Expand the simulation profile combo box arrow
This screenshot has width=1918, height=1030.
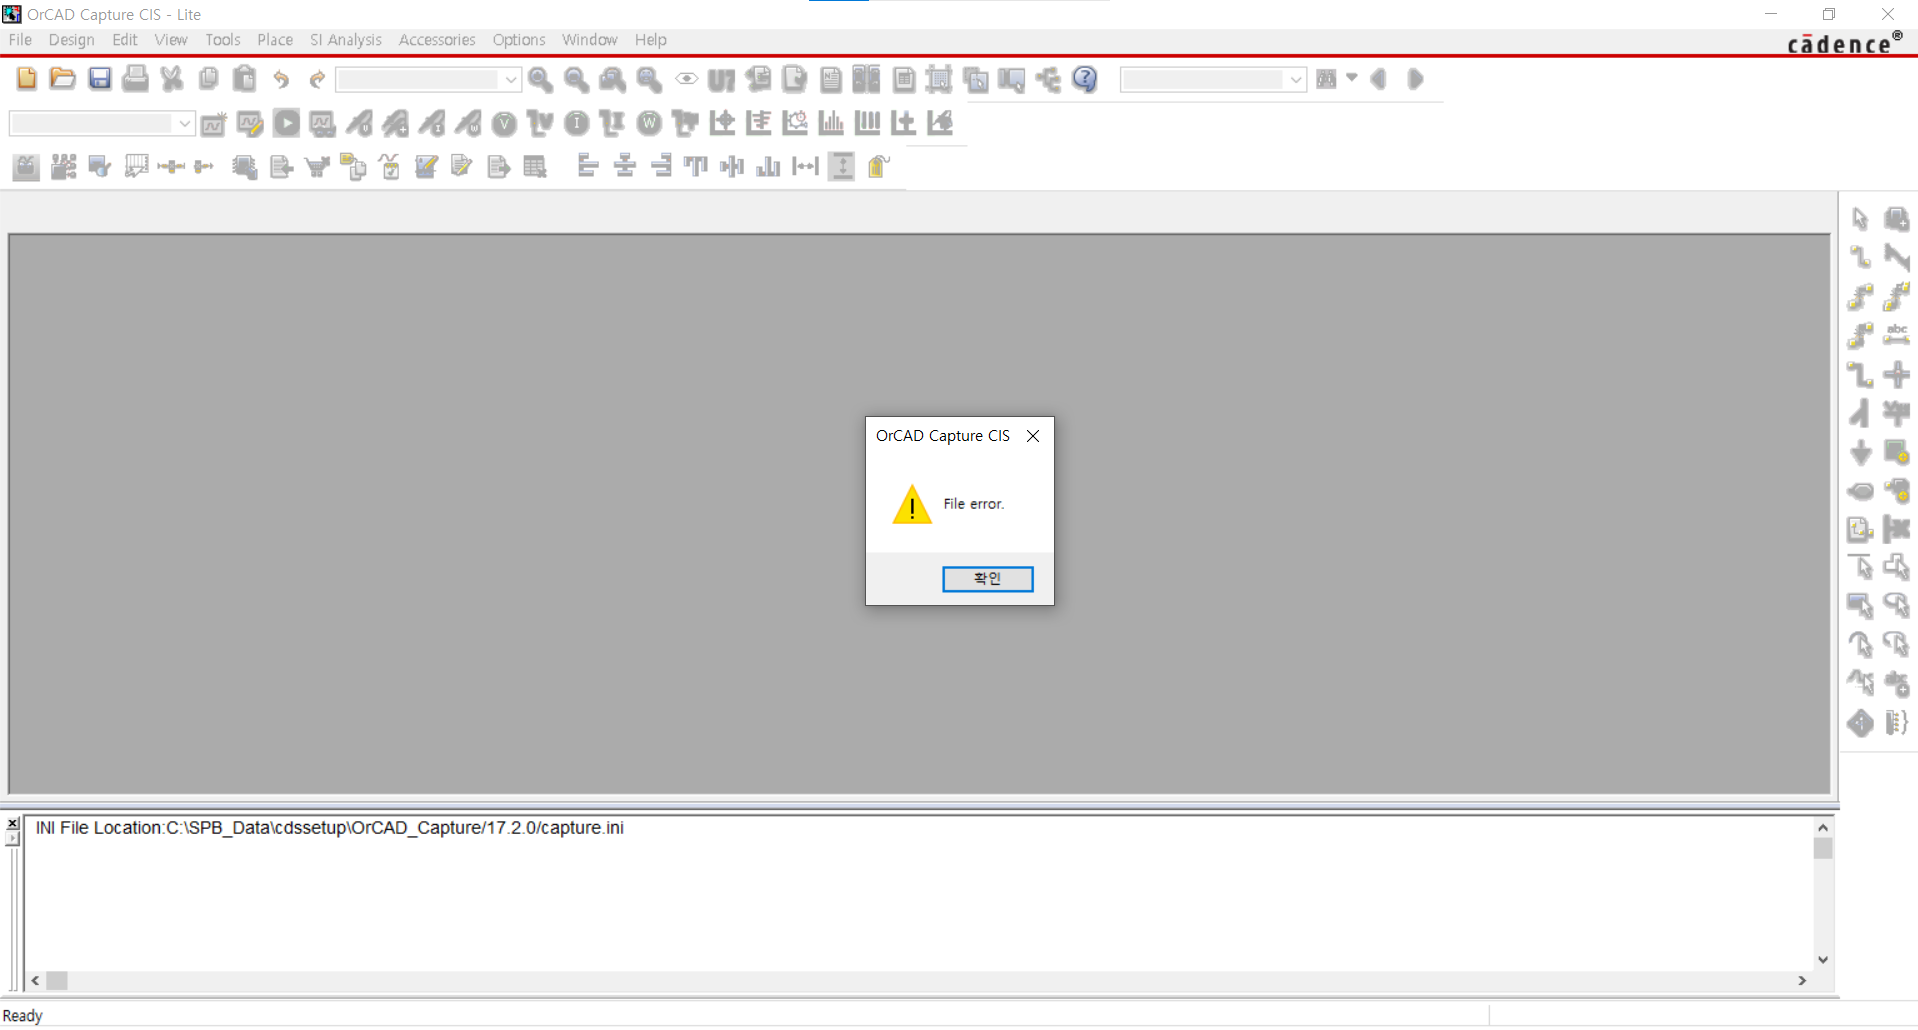(185, 123)
